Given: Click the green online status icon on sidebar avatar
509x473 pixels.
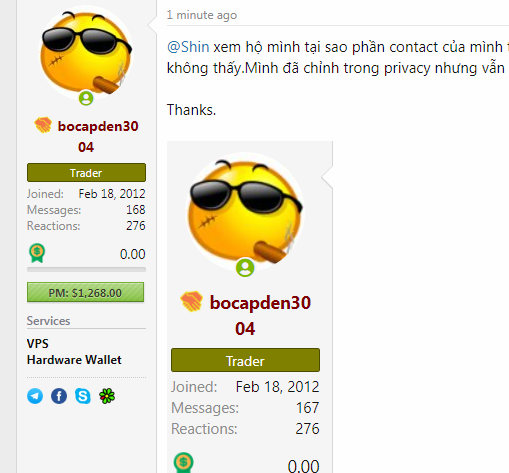Looking at the screenshot, I should tap(86, 98).
